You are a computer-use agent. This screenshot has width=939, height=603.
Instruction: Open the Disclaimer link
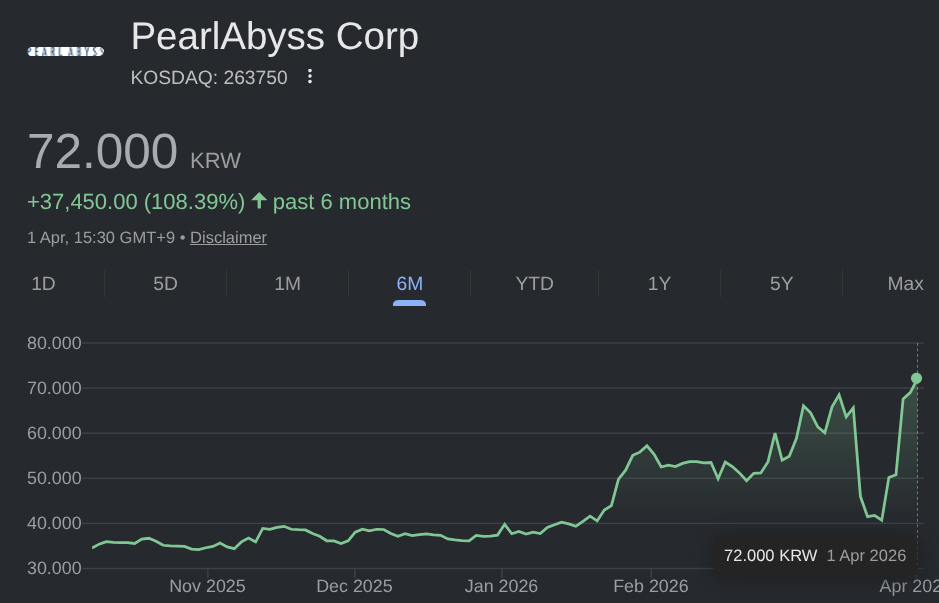pyautogui.click(x=228, y=238)
